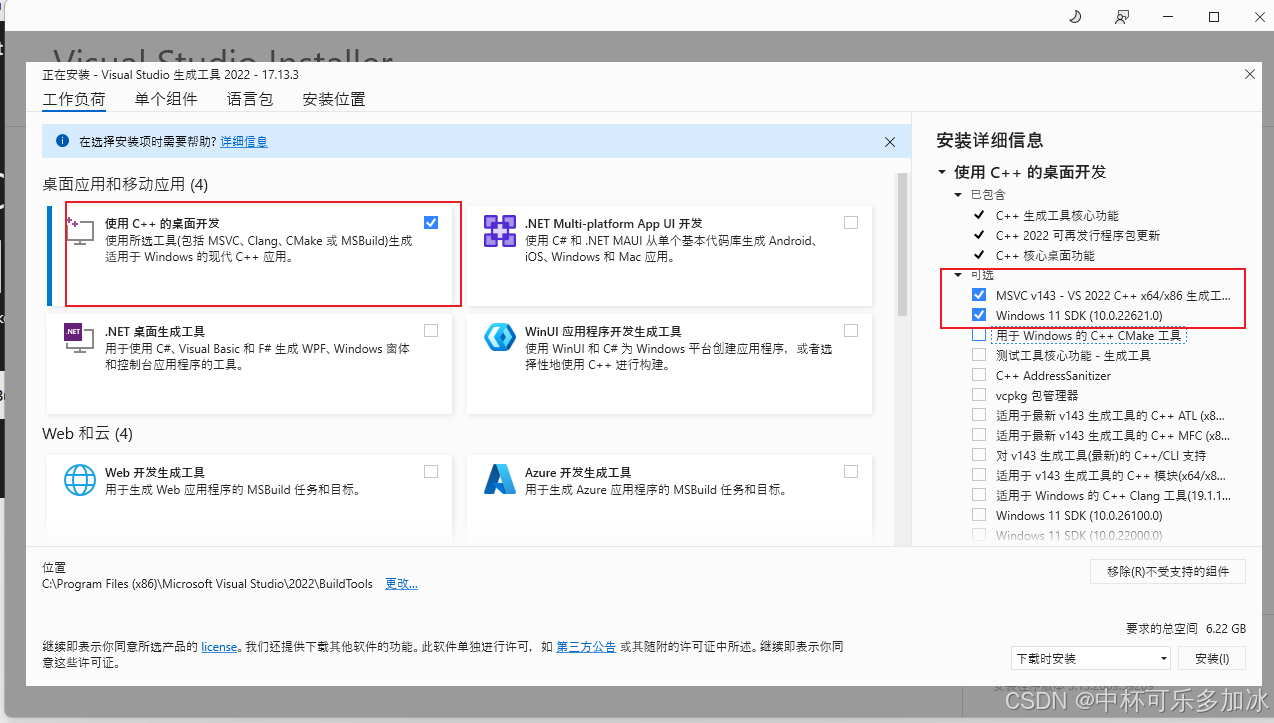The width and height of the screenshot is (1274, 723).
Task: Open the 下载时安装 install mode dropdown
Action: (1091, 658)
